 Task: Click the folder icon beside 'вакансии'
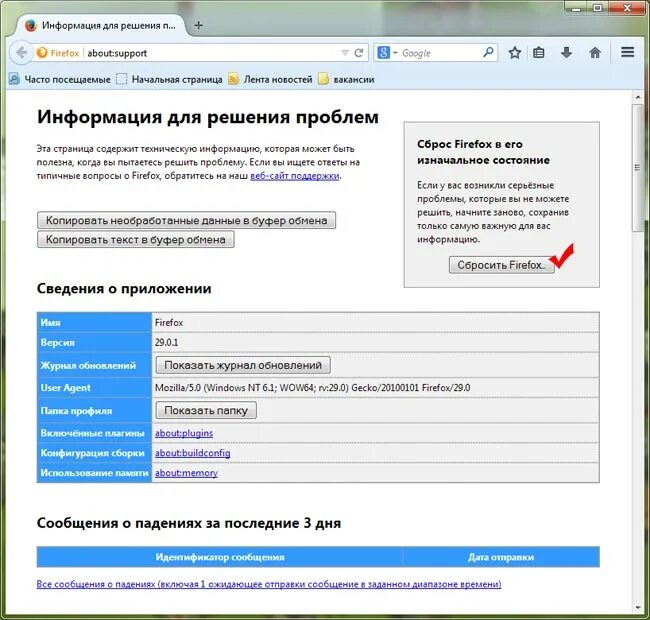point(323,79)
